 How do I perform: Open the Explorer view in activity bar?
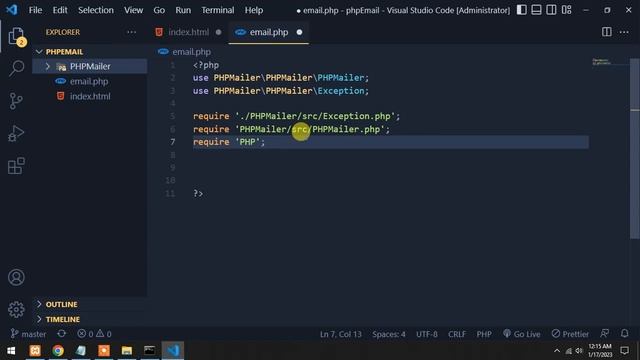(x=16, y=37)
